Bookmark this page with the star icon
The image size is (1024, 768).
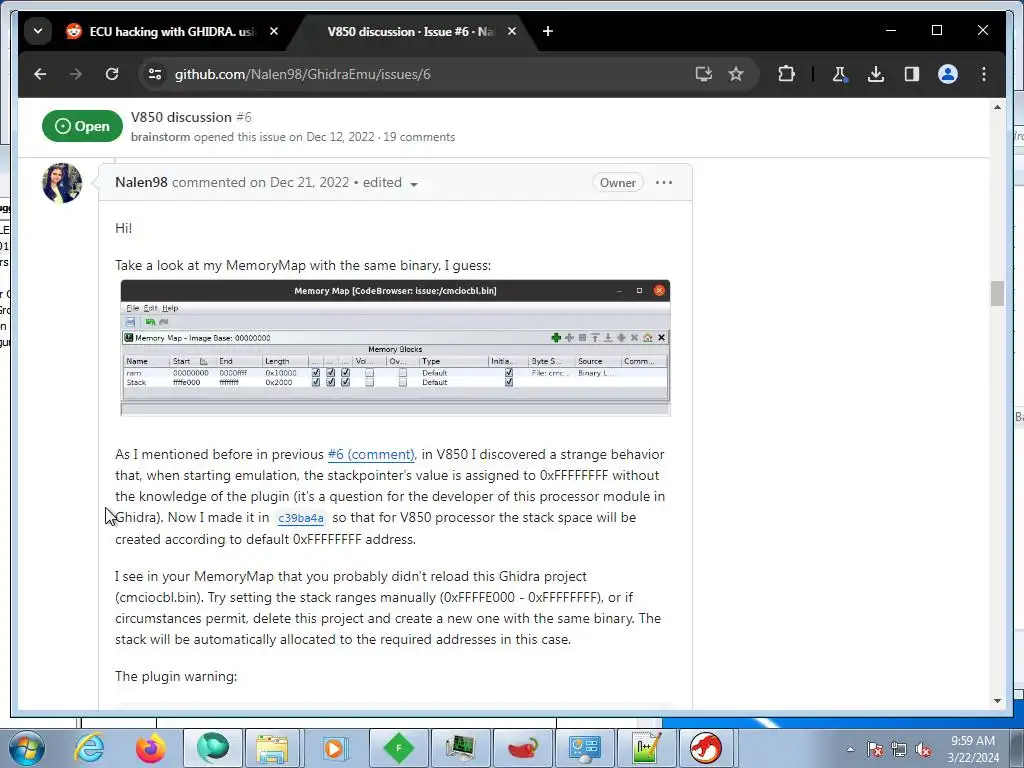click(x=736, y=74)
